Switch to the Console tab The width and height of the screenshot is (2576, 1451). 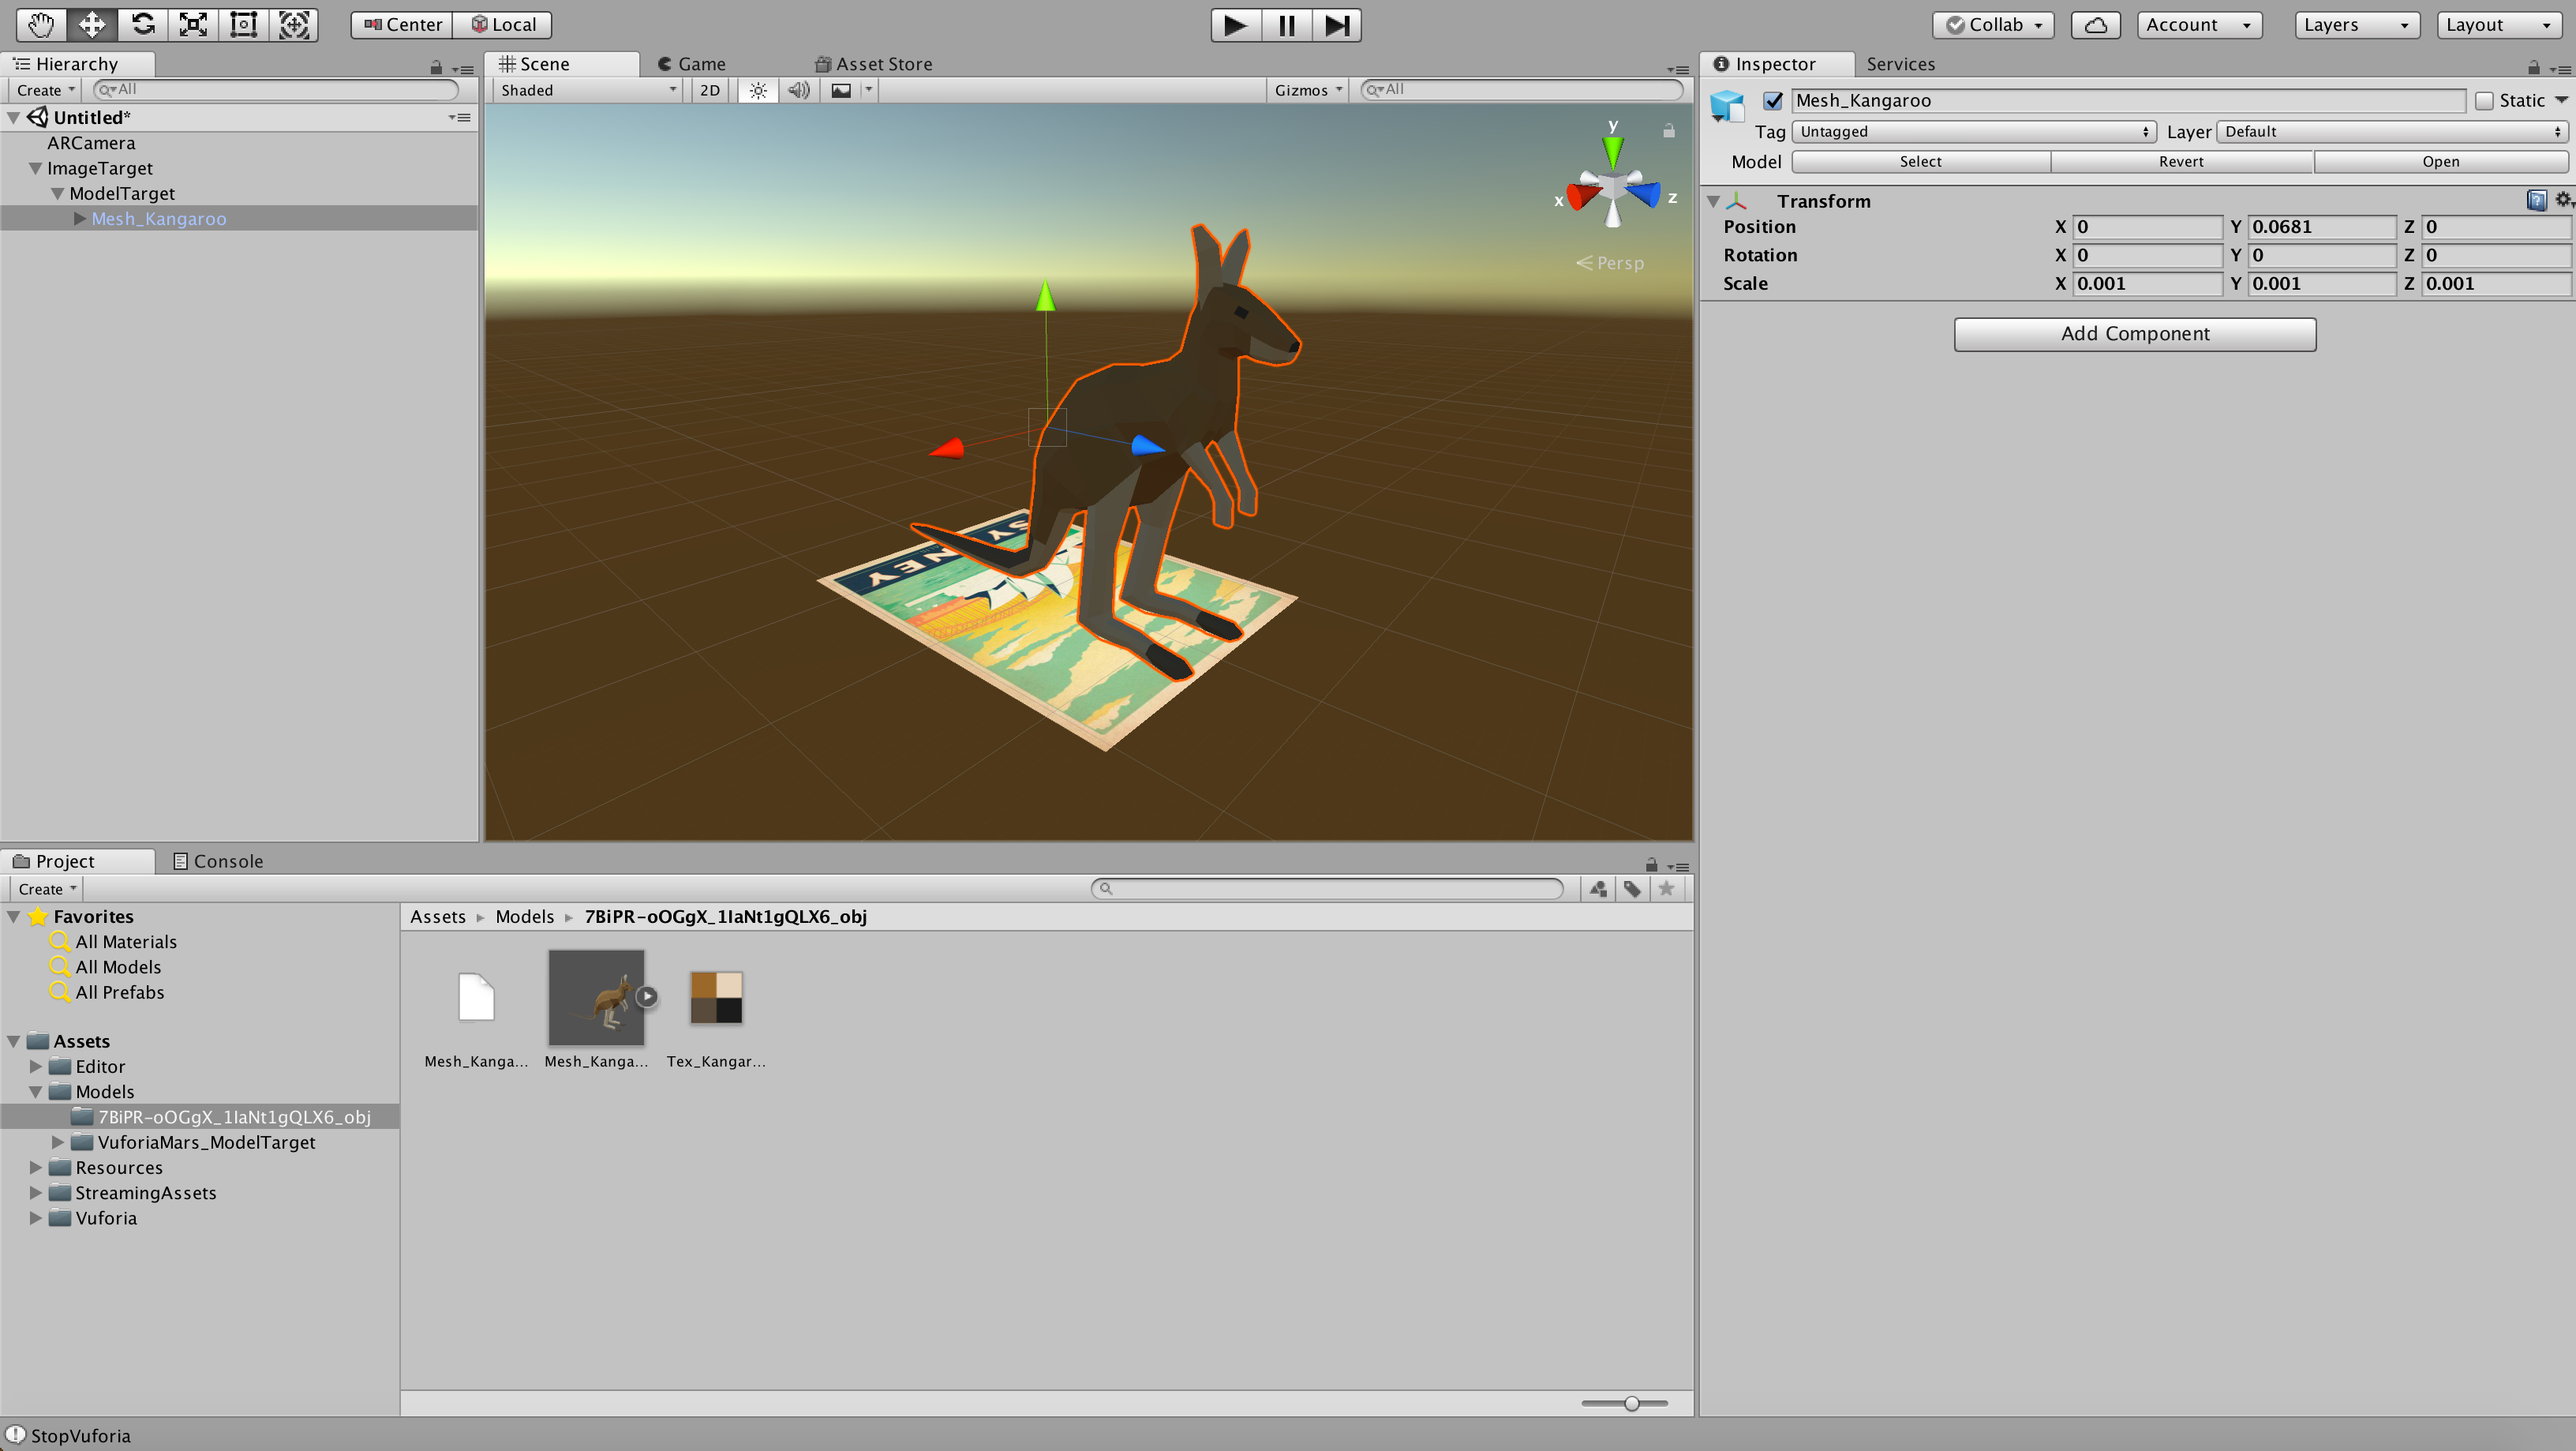(218, 861)
